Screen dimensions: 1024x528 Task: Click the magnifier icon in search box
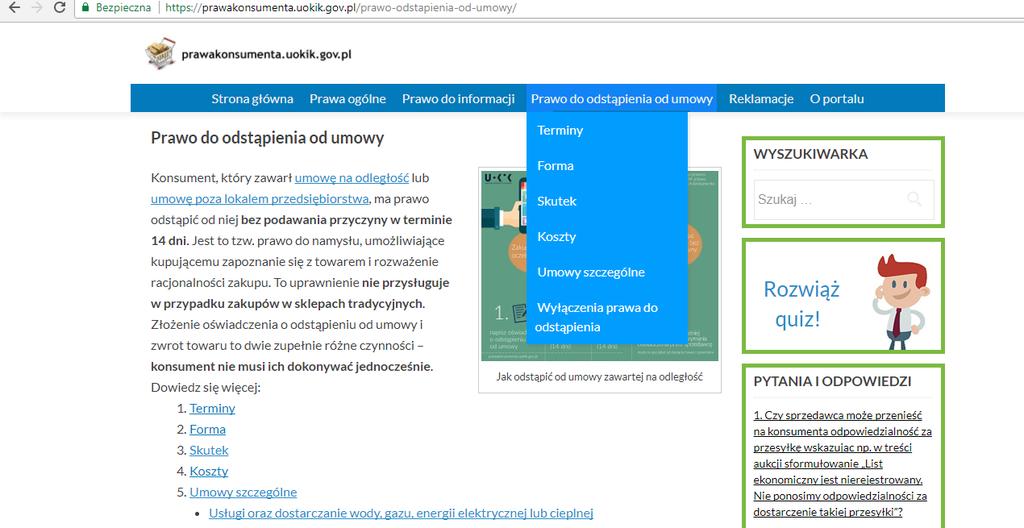click(914, 199)
